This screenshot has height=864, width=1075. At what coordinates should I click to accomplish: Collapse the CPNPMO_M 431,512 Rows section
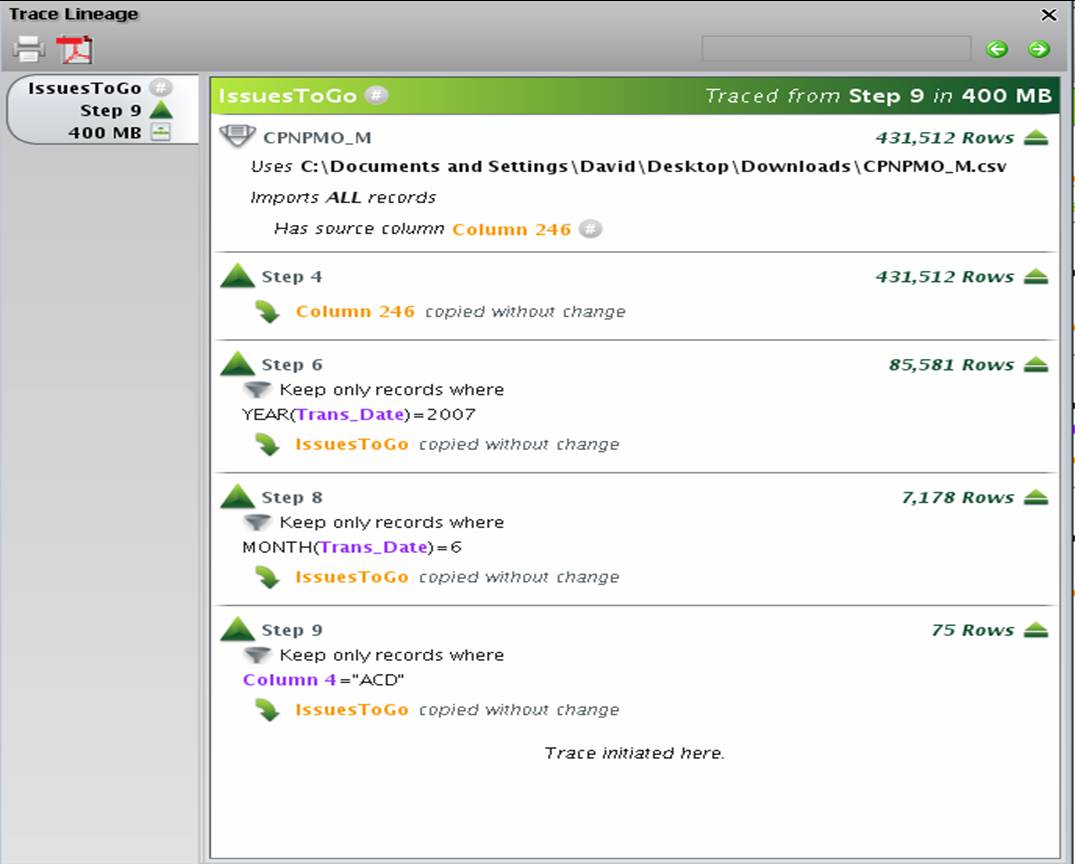tap(1036, 138)
